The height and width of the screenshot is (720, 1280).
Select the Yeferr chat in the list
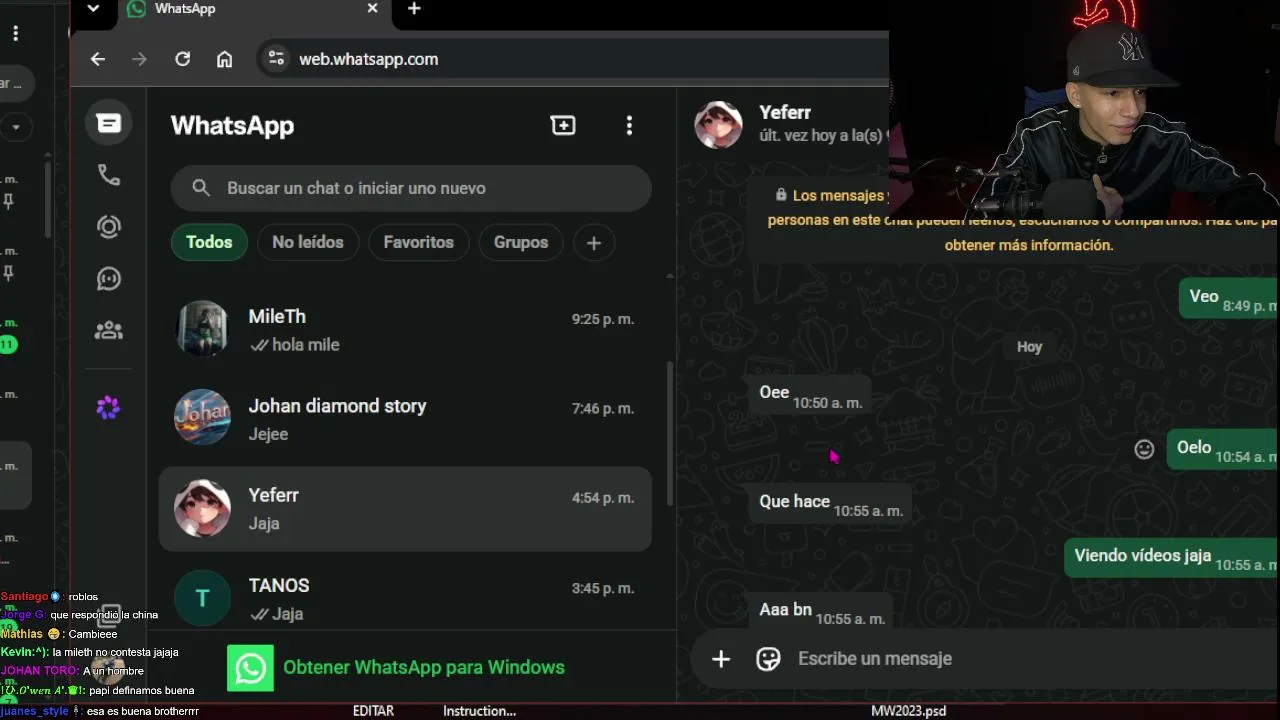coord(405,508)
